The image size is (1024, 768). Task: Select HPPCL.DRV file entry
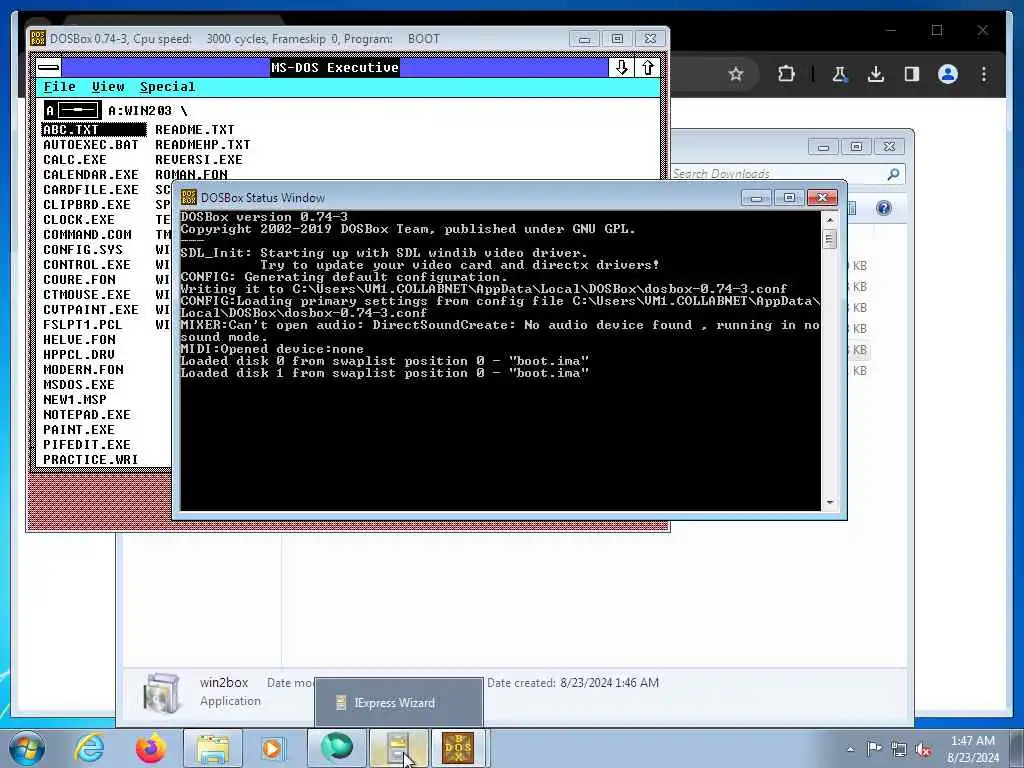coord(79,355)
